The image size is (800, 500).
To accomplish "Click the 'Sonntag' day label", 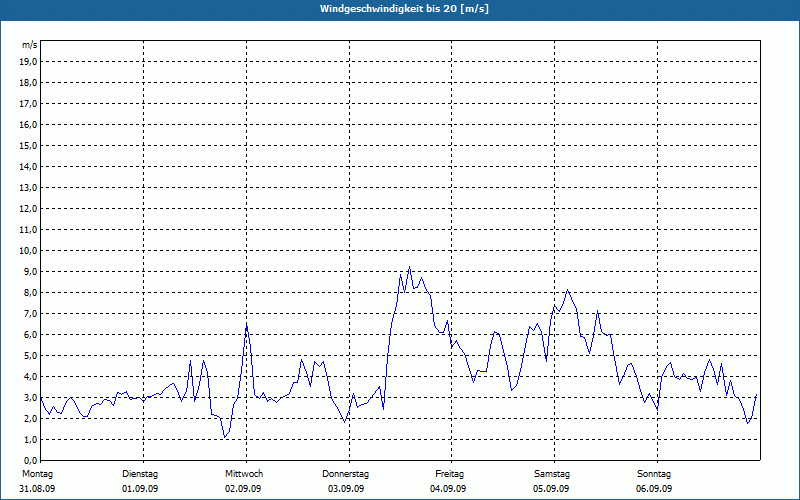I will click(x=654, y=474).
